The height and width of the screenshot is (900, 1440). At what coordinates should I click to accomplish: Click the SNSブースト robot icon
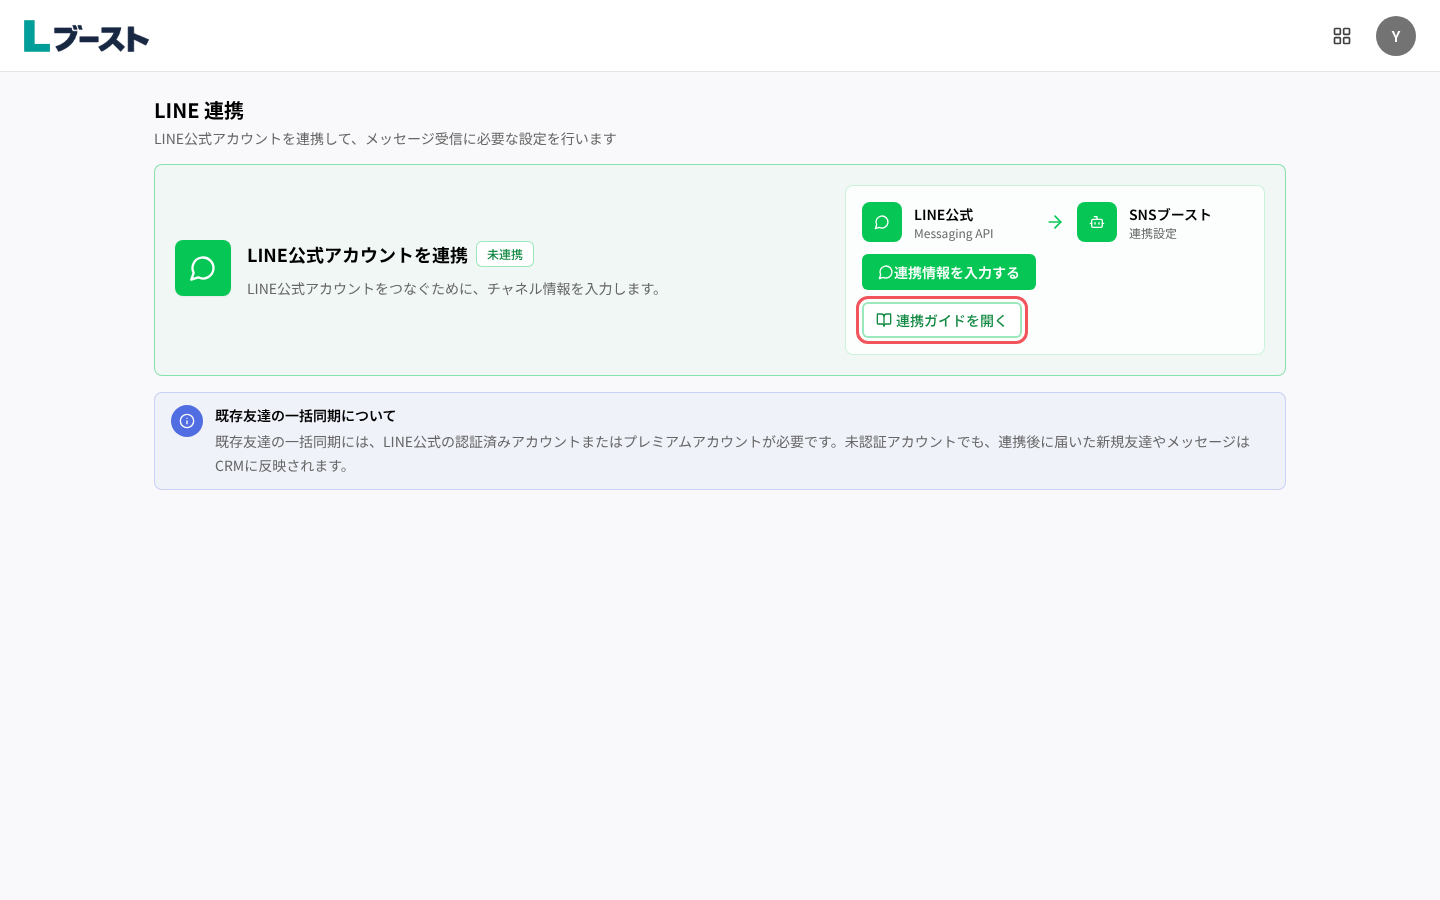click(x=1097, y=222)
